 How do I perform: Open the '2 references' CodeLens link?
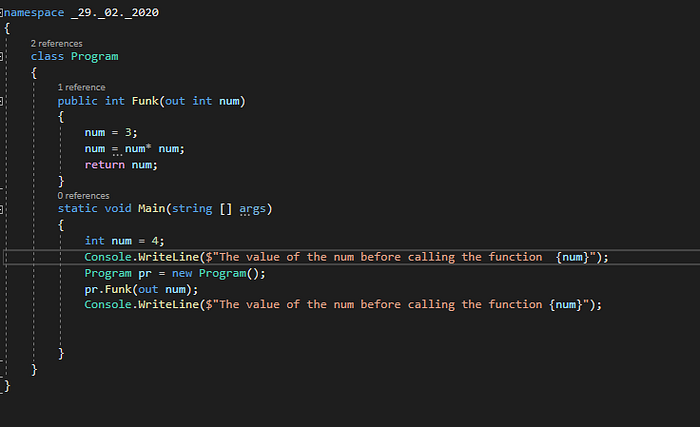pyautogui.click(x=56, y=43)
